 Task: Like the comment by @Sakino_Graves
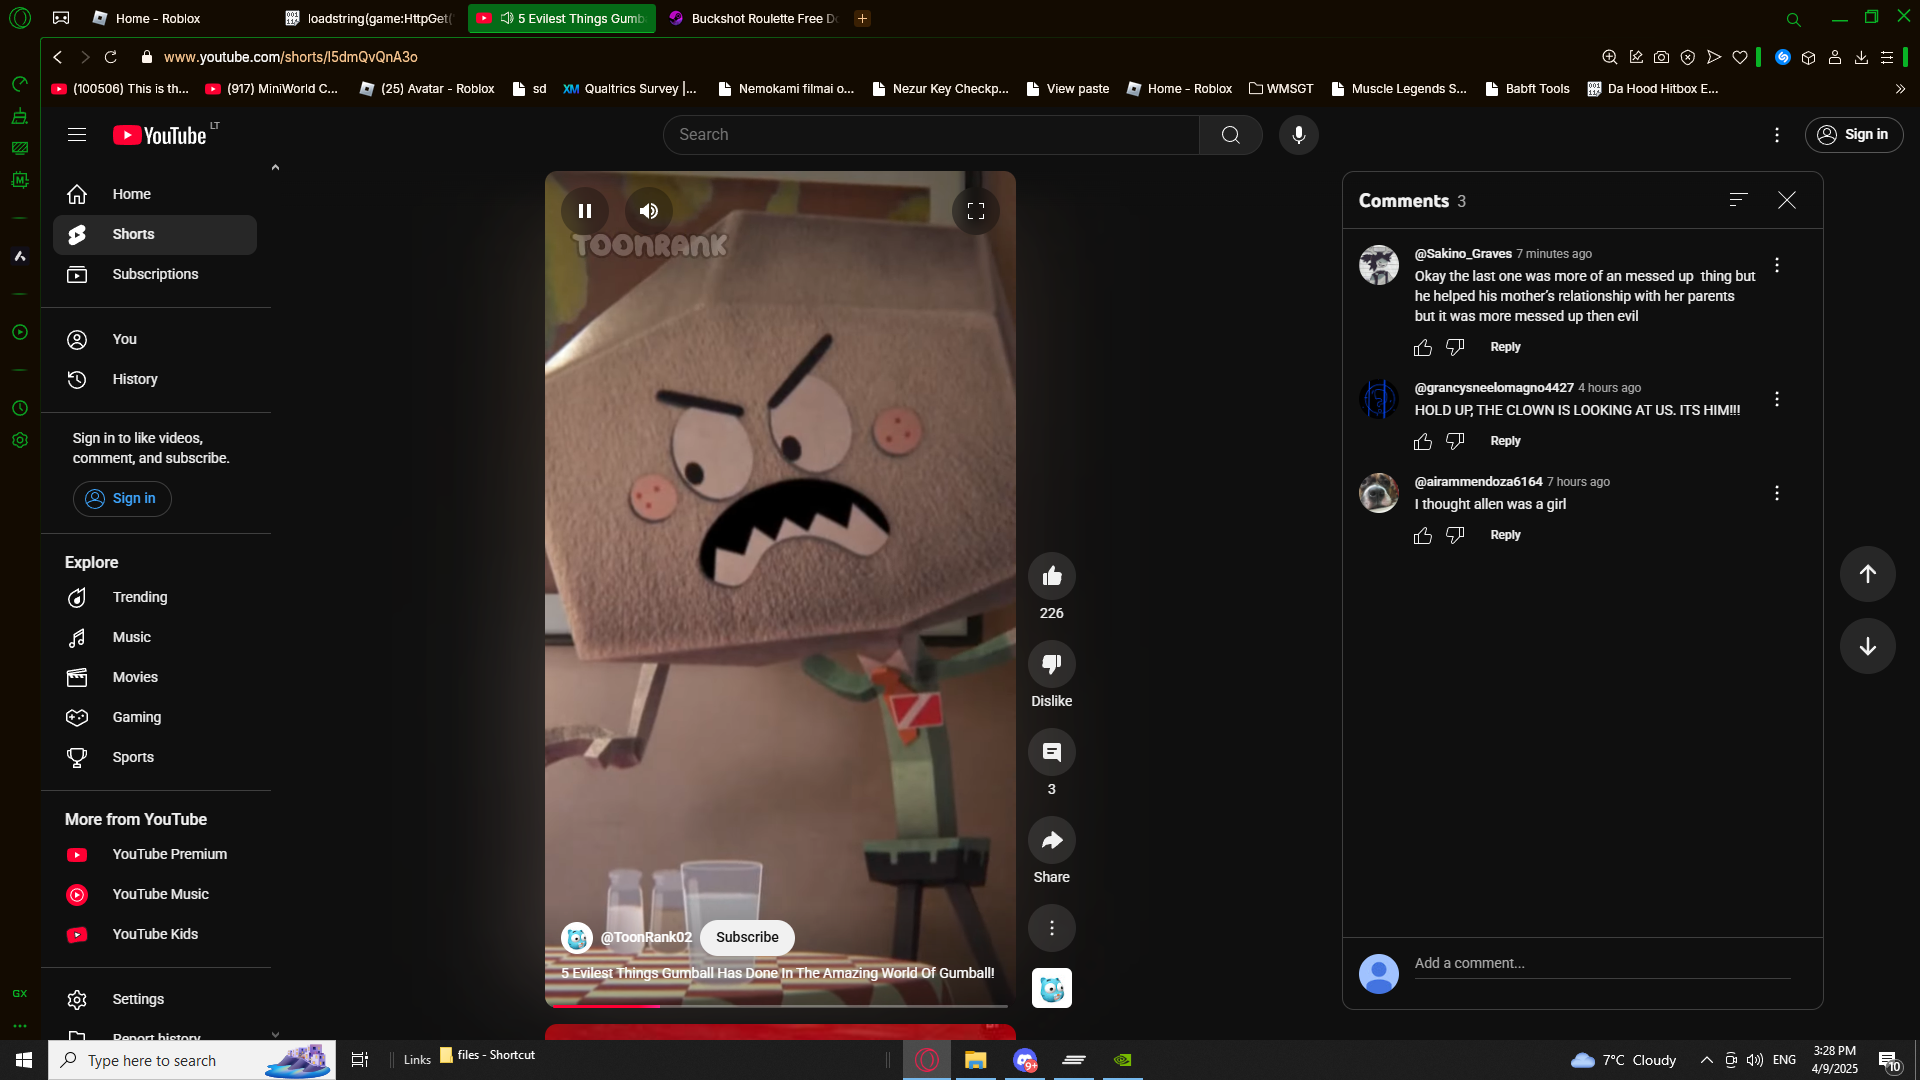(1423, 347)
